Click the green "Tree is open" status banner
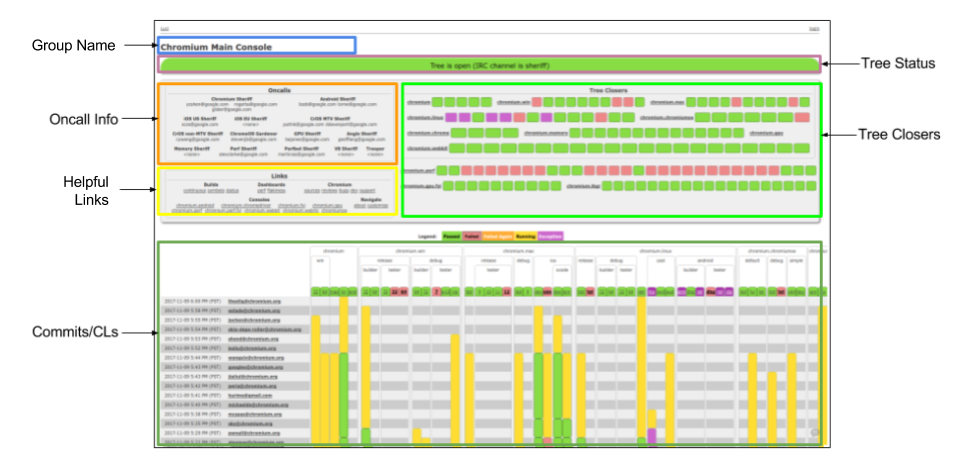958x464 pixels. click(x=489, y=65)
